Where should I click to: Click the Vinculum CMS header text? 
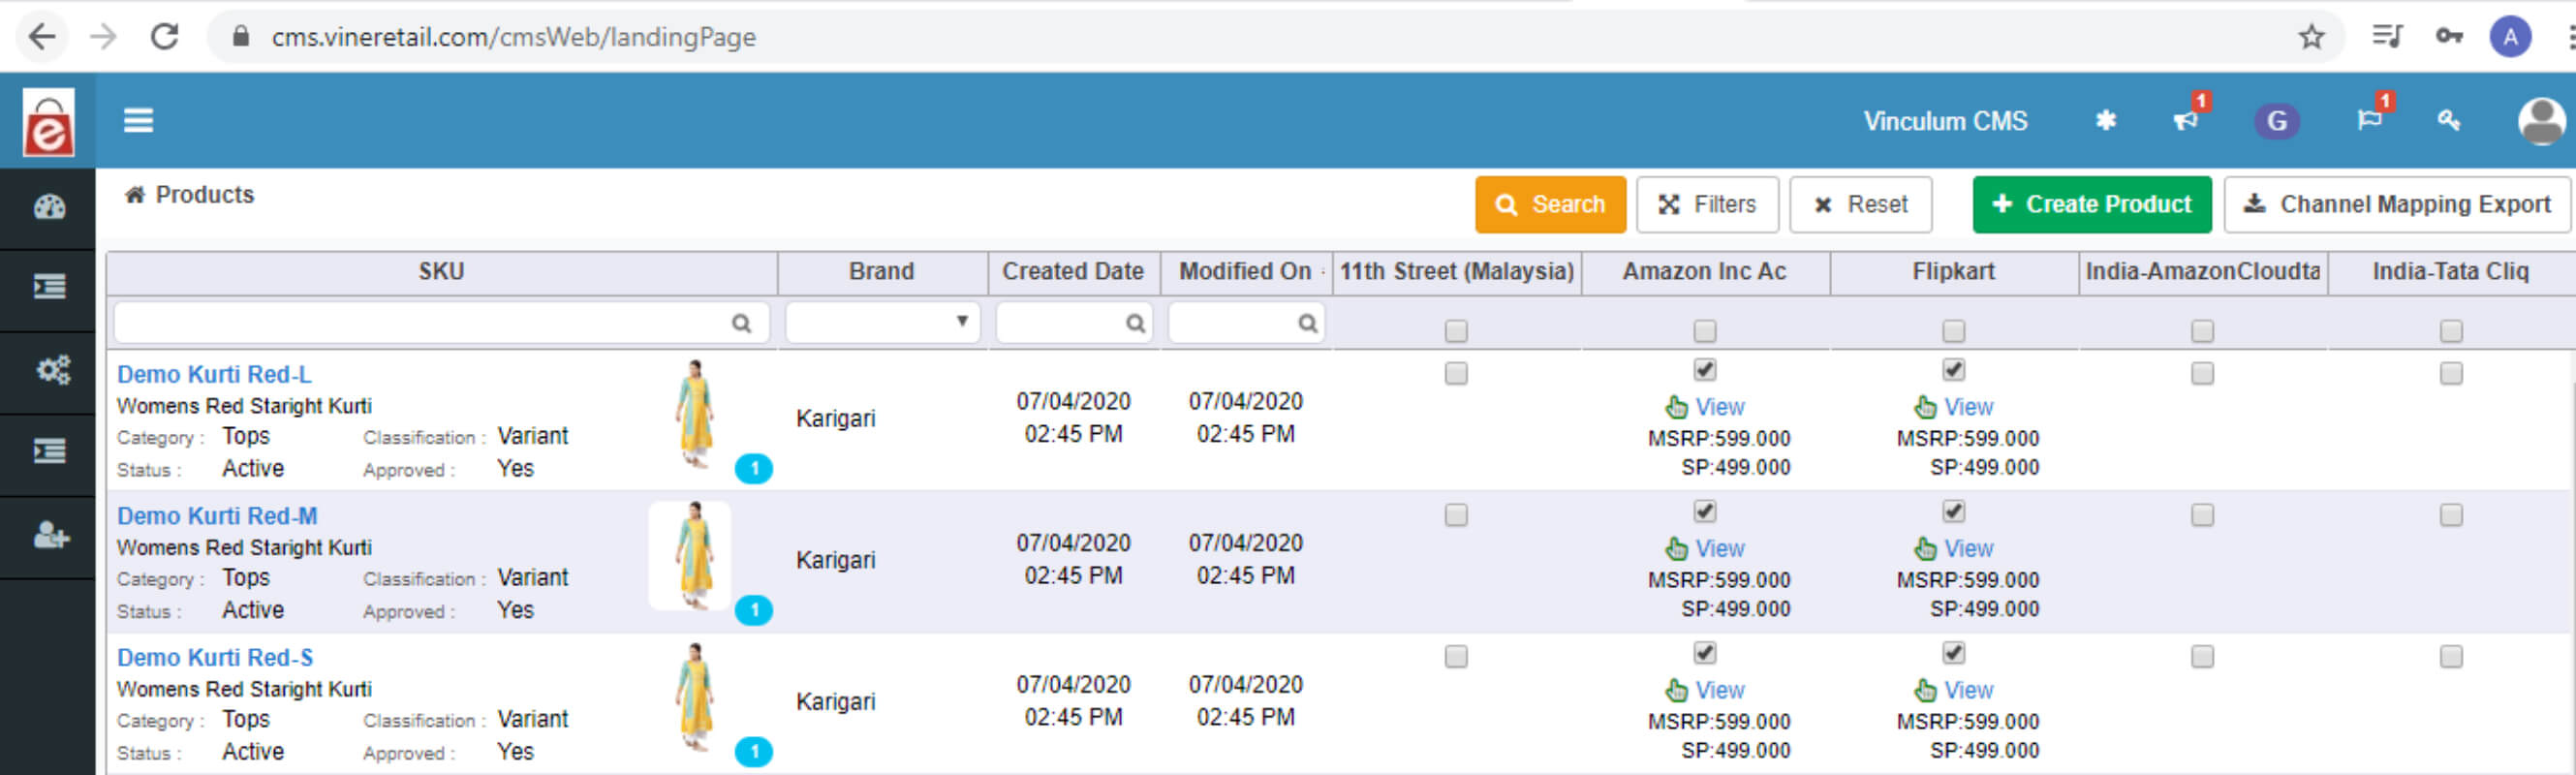(1944, 121)
